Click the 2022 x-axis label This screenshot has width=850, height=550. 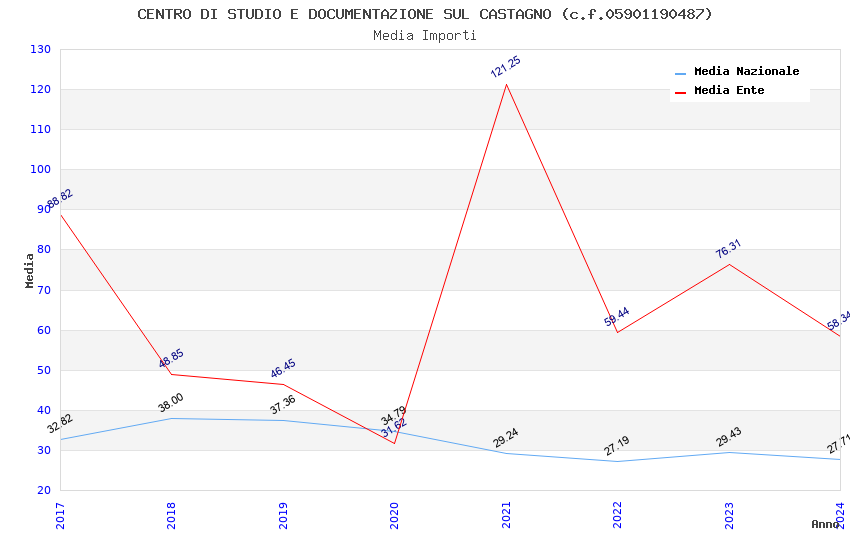point(617,516)
